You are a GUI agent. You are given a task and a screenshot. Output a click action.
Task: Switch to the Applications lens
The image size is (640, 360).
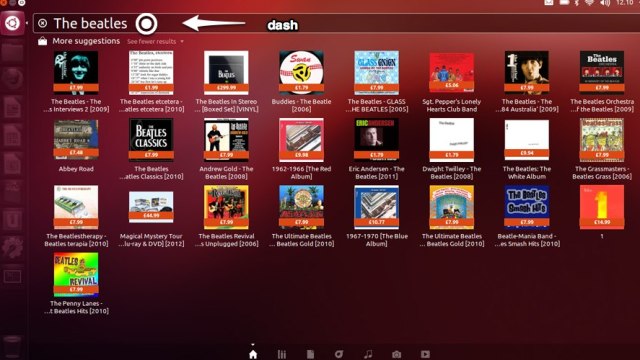282,354
